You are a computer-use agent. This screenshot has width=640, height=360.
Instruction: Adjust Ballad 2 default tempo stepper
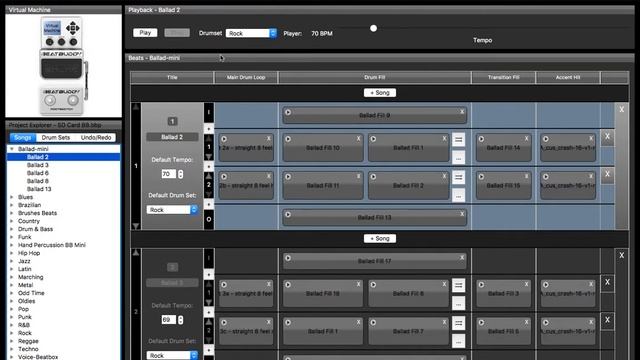click(x=180, y=174)
